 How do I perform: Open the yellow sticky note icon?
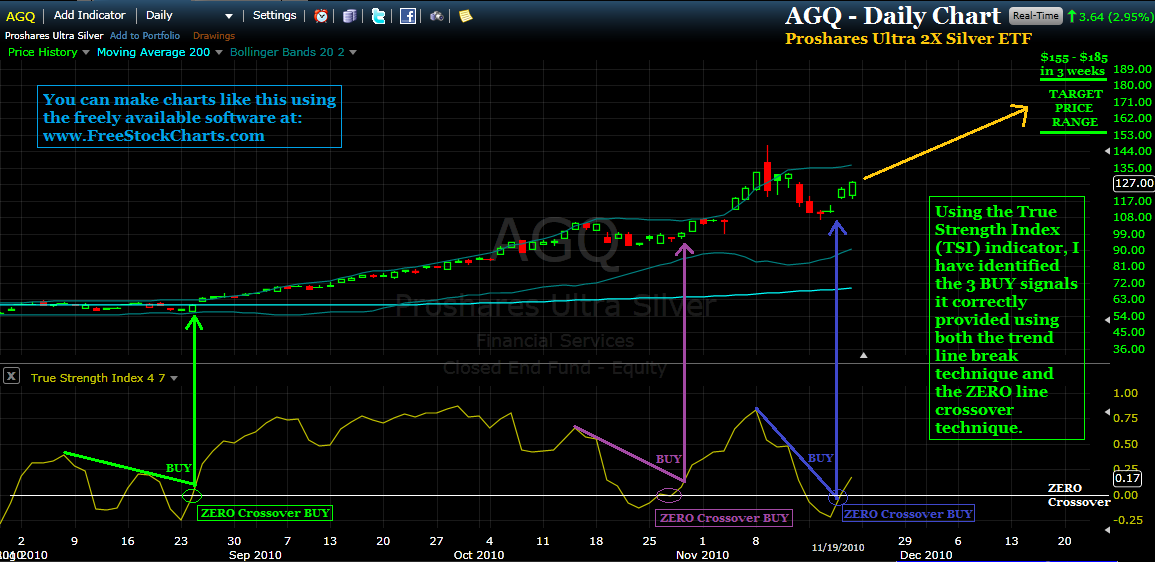(x=465, y=15)
